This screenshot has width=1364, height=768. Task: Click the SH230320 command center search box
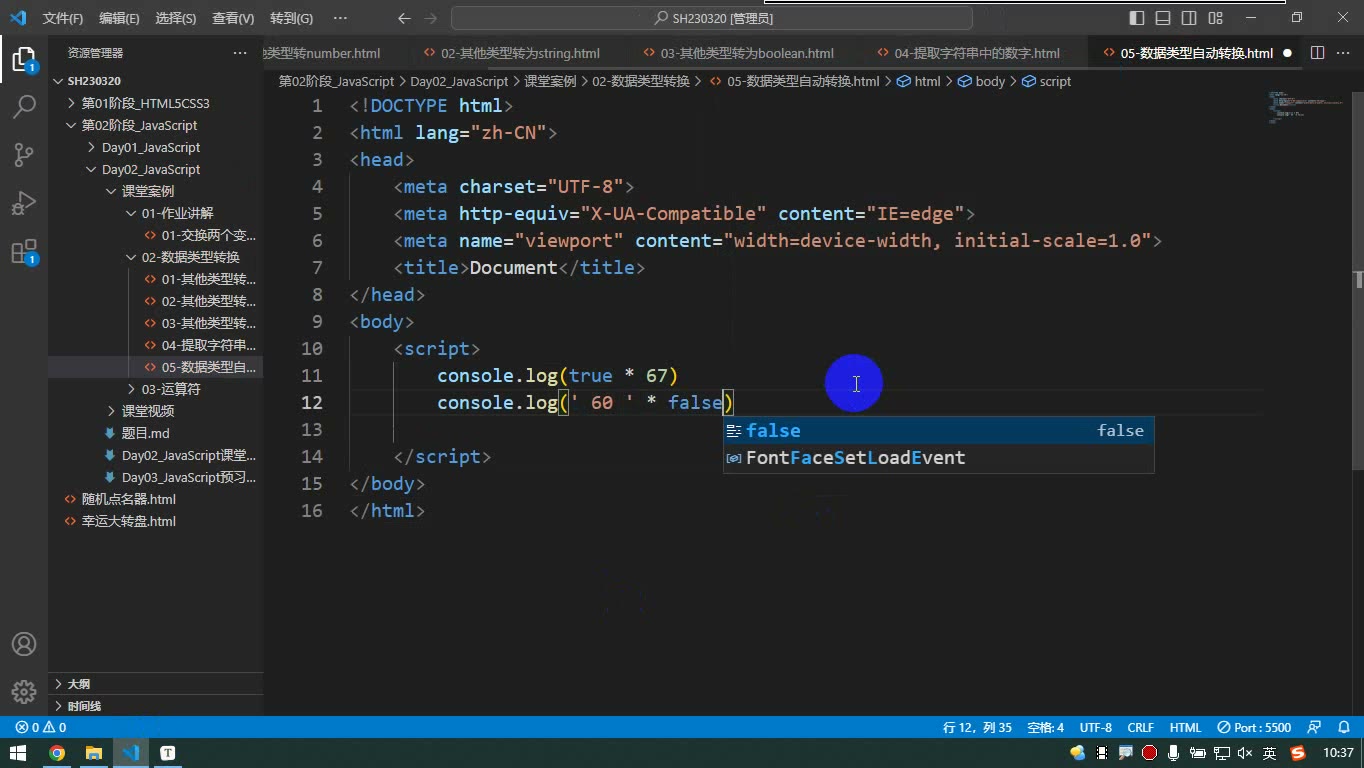tap(712, 18)
